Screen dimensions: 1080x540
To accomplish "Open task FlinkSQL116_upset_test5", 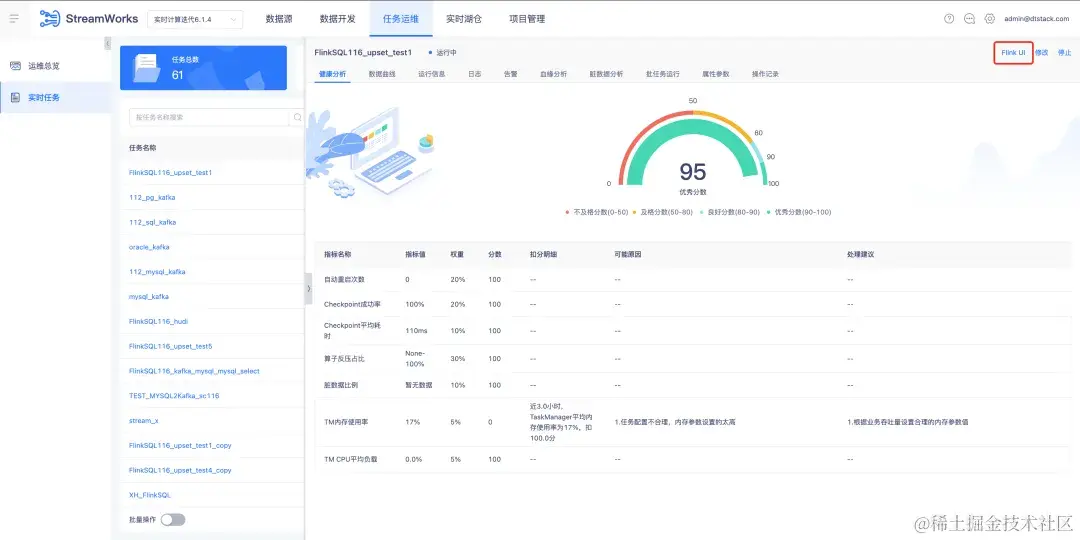I will (x=170, y=346).
